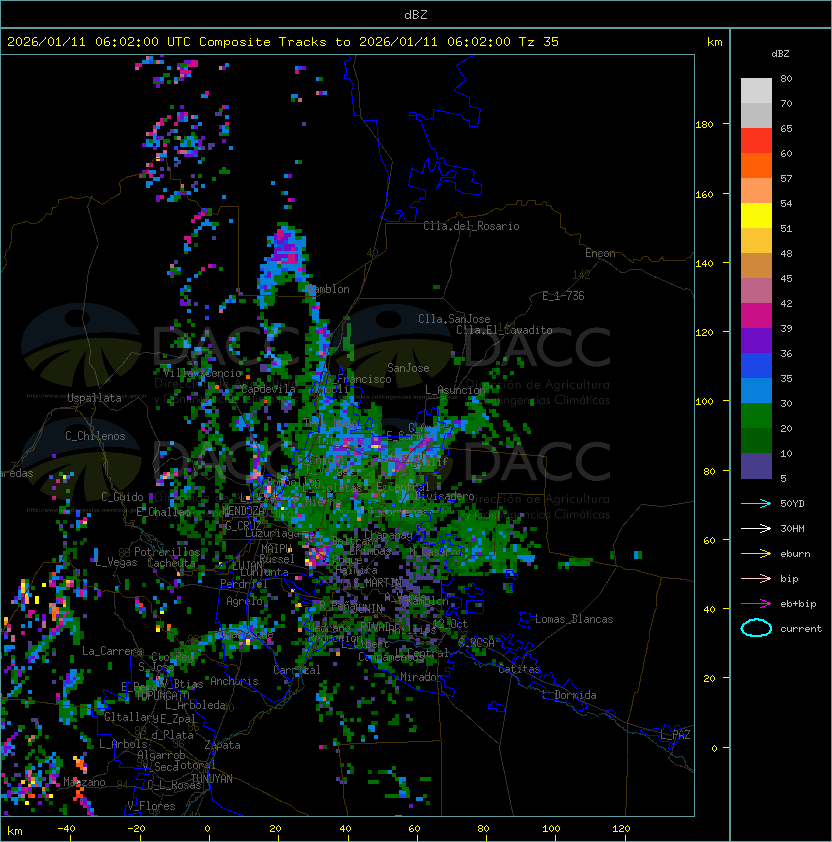Screen dimensions: 832x842
Task: Click the Potrerillos place label
Action: tap(167, 552)
